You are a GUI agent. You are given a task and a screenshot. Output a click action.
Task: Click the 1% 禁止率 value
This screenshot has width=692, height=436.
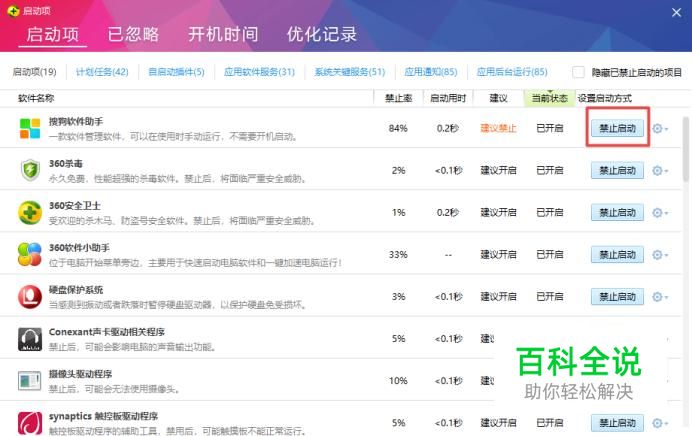pos(398,213)
